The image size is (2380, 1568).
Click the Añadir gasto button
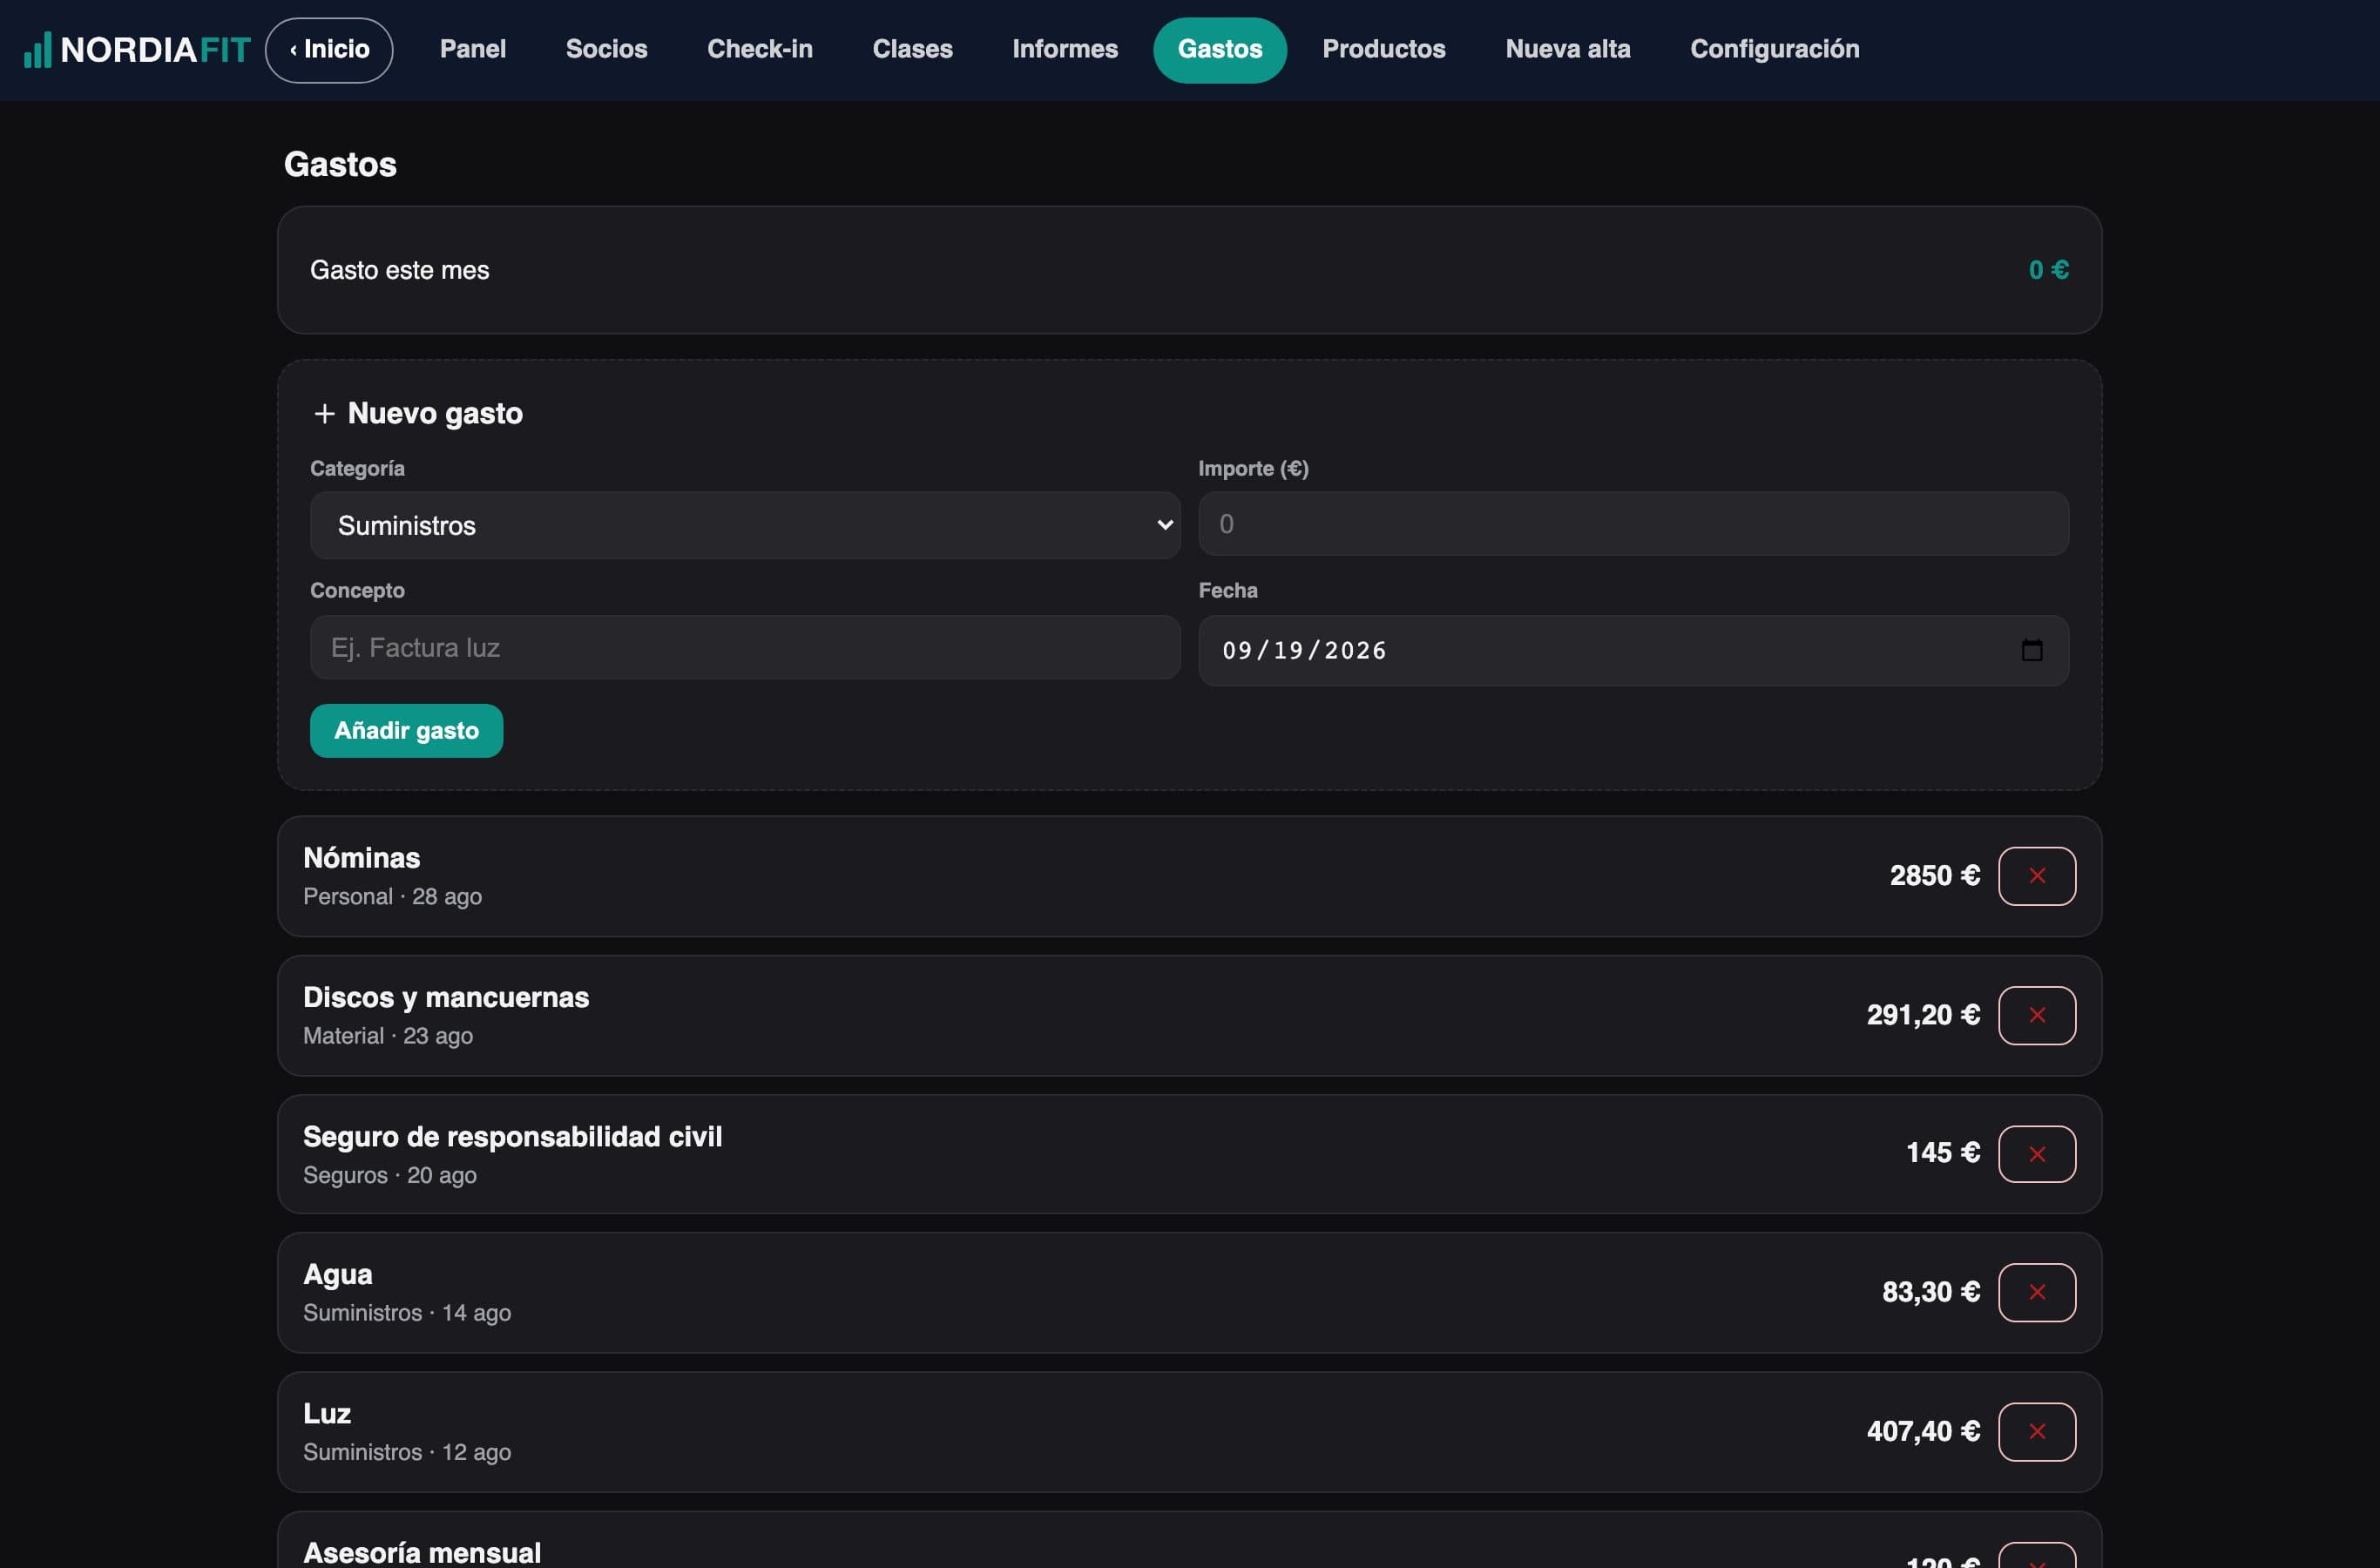pyautogui.click(x=406, y=731)
